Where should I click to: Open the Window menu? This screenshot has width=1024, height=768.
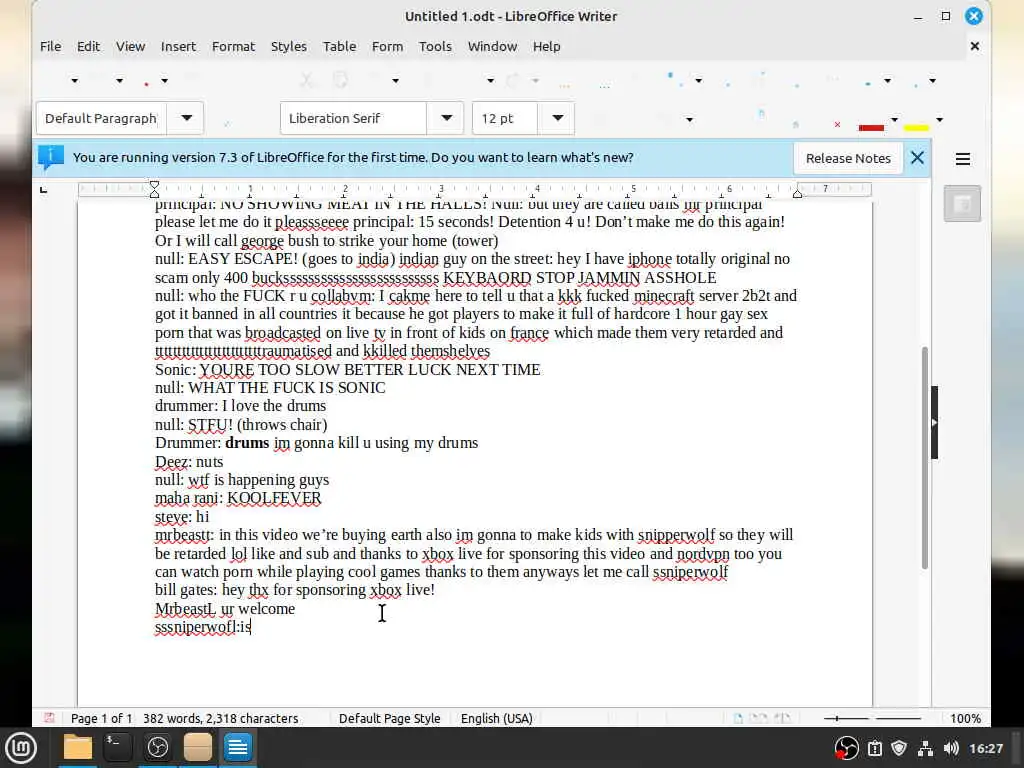[x=492, y=46]
